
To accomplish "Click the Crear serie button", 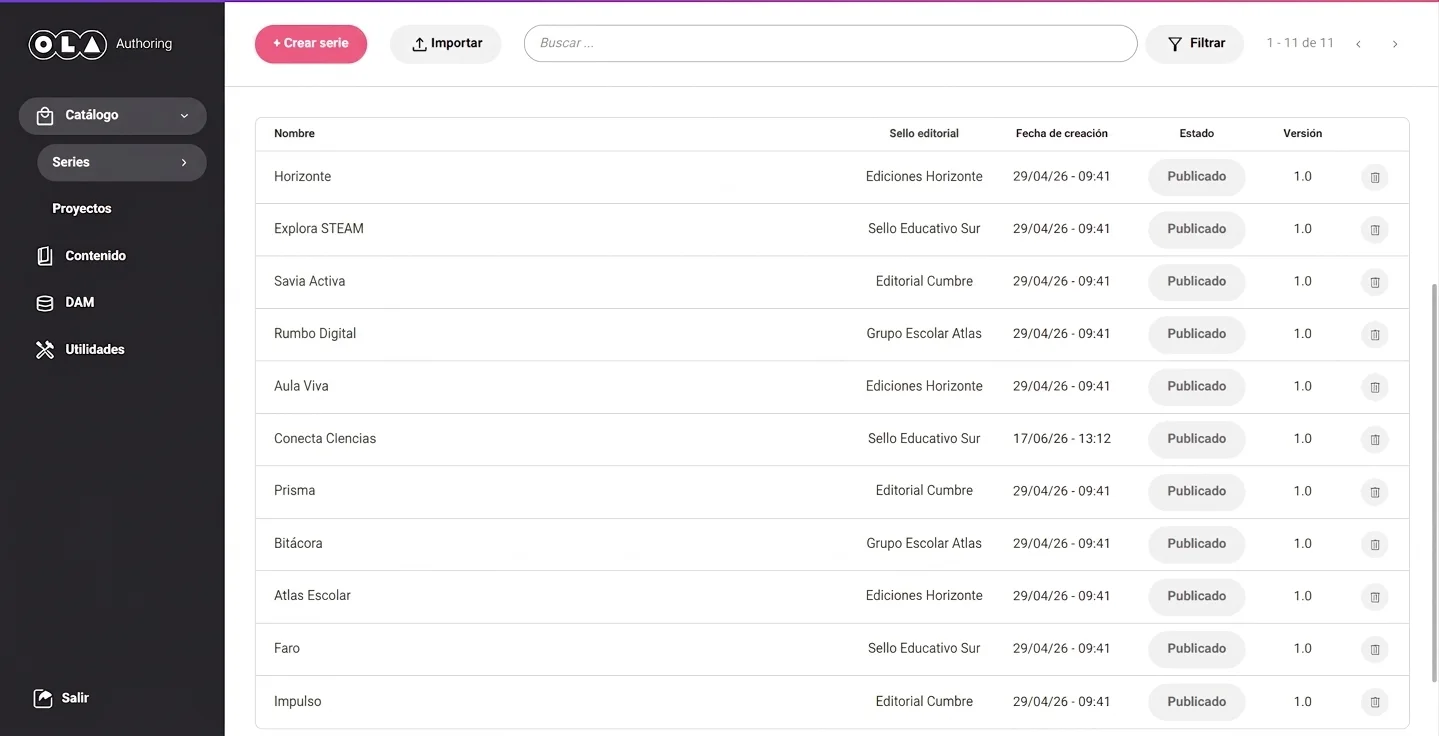I will (x=311, y=44).
